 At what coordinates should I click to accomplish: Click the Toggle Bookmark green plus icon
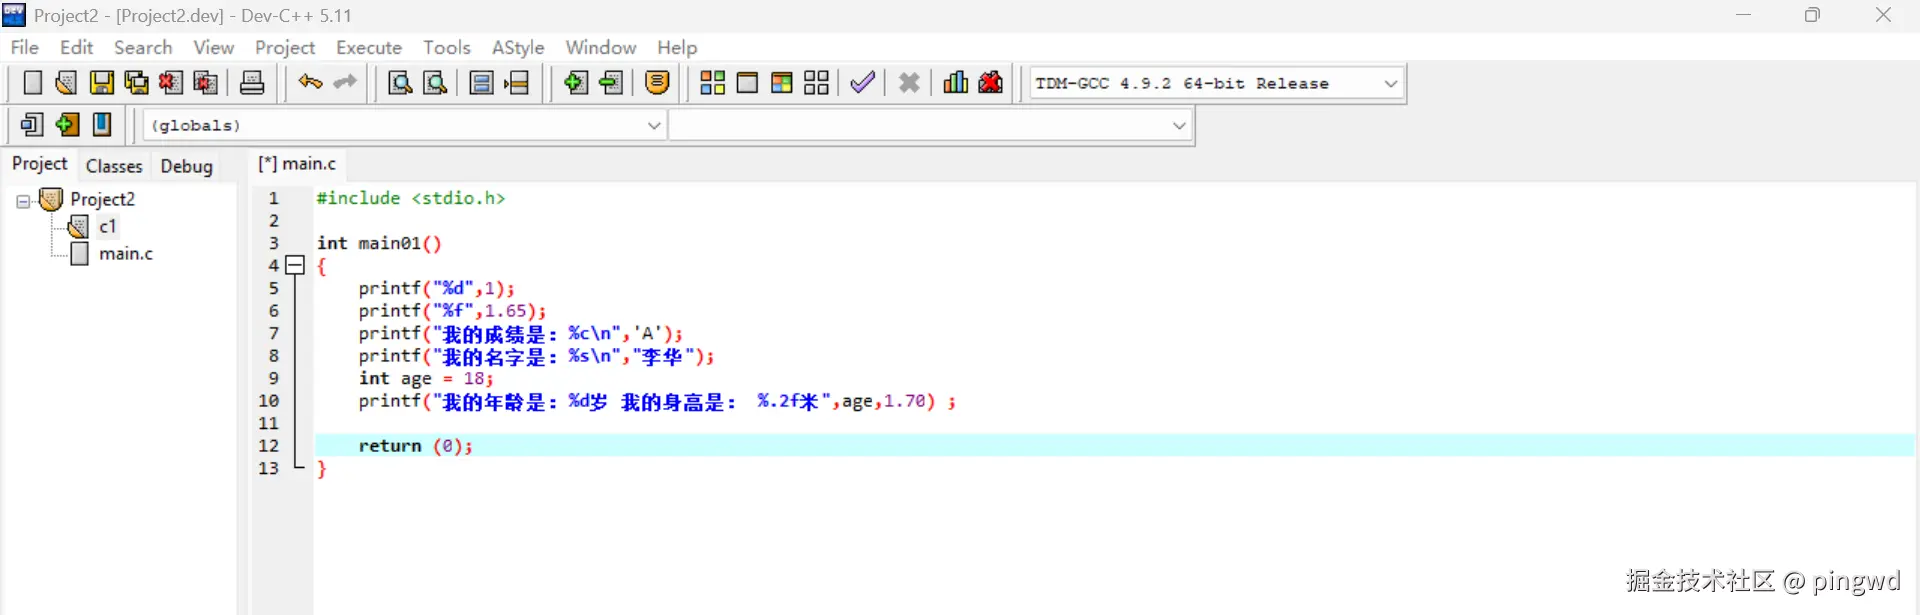pos(67,125)
